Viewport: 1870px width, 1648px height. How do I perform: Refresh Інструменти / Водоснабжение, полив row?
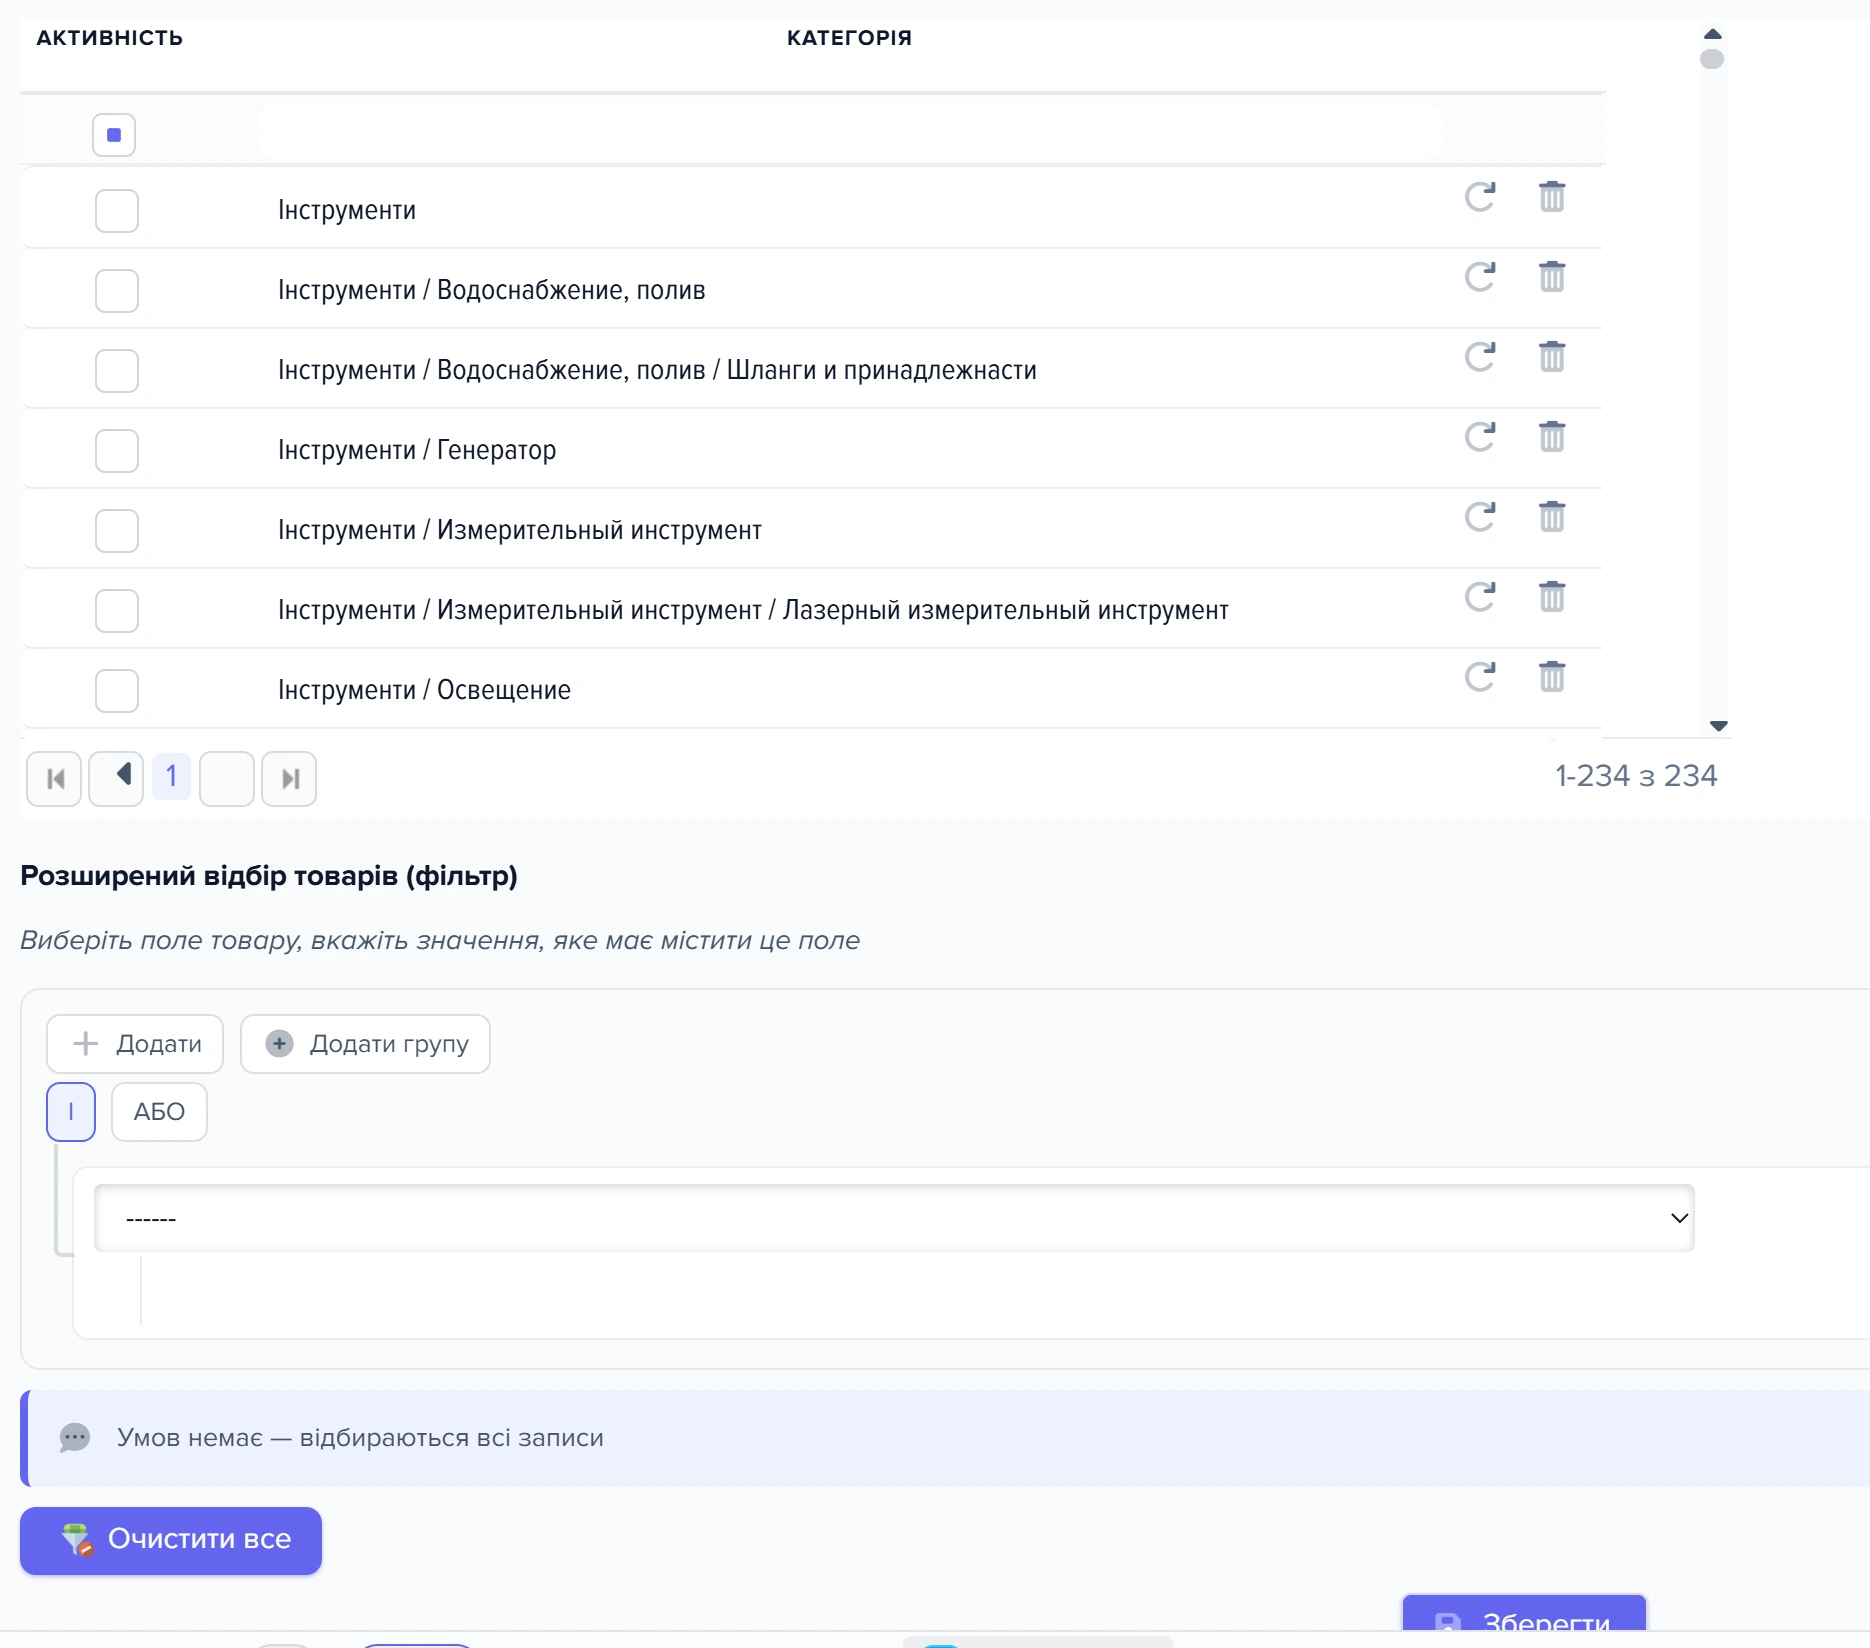tap(1480, 277)
